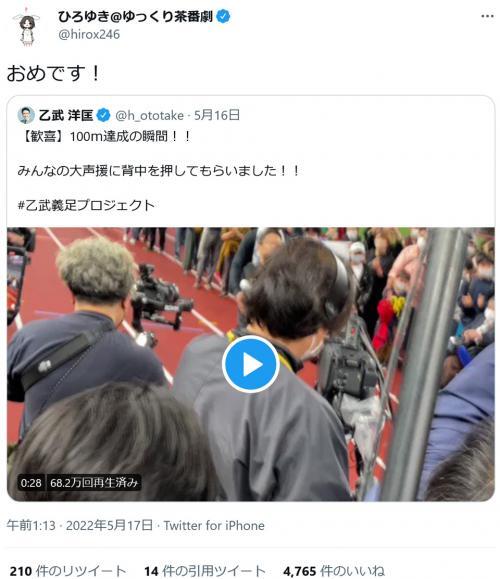Open the #乙武義足プロジェクト hashtag
The height and width of the screenshot is (579, 500).
(86, 205)
